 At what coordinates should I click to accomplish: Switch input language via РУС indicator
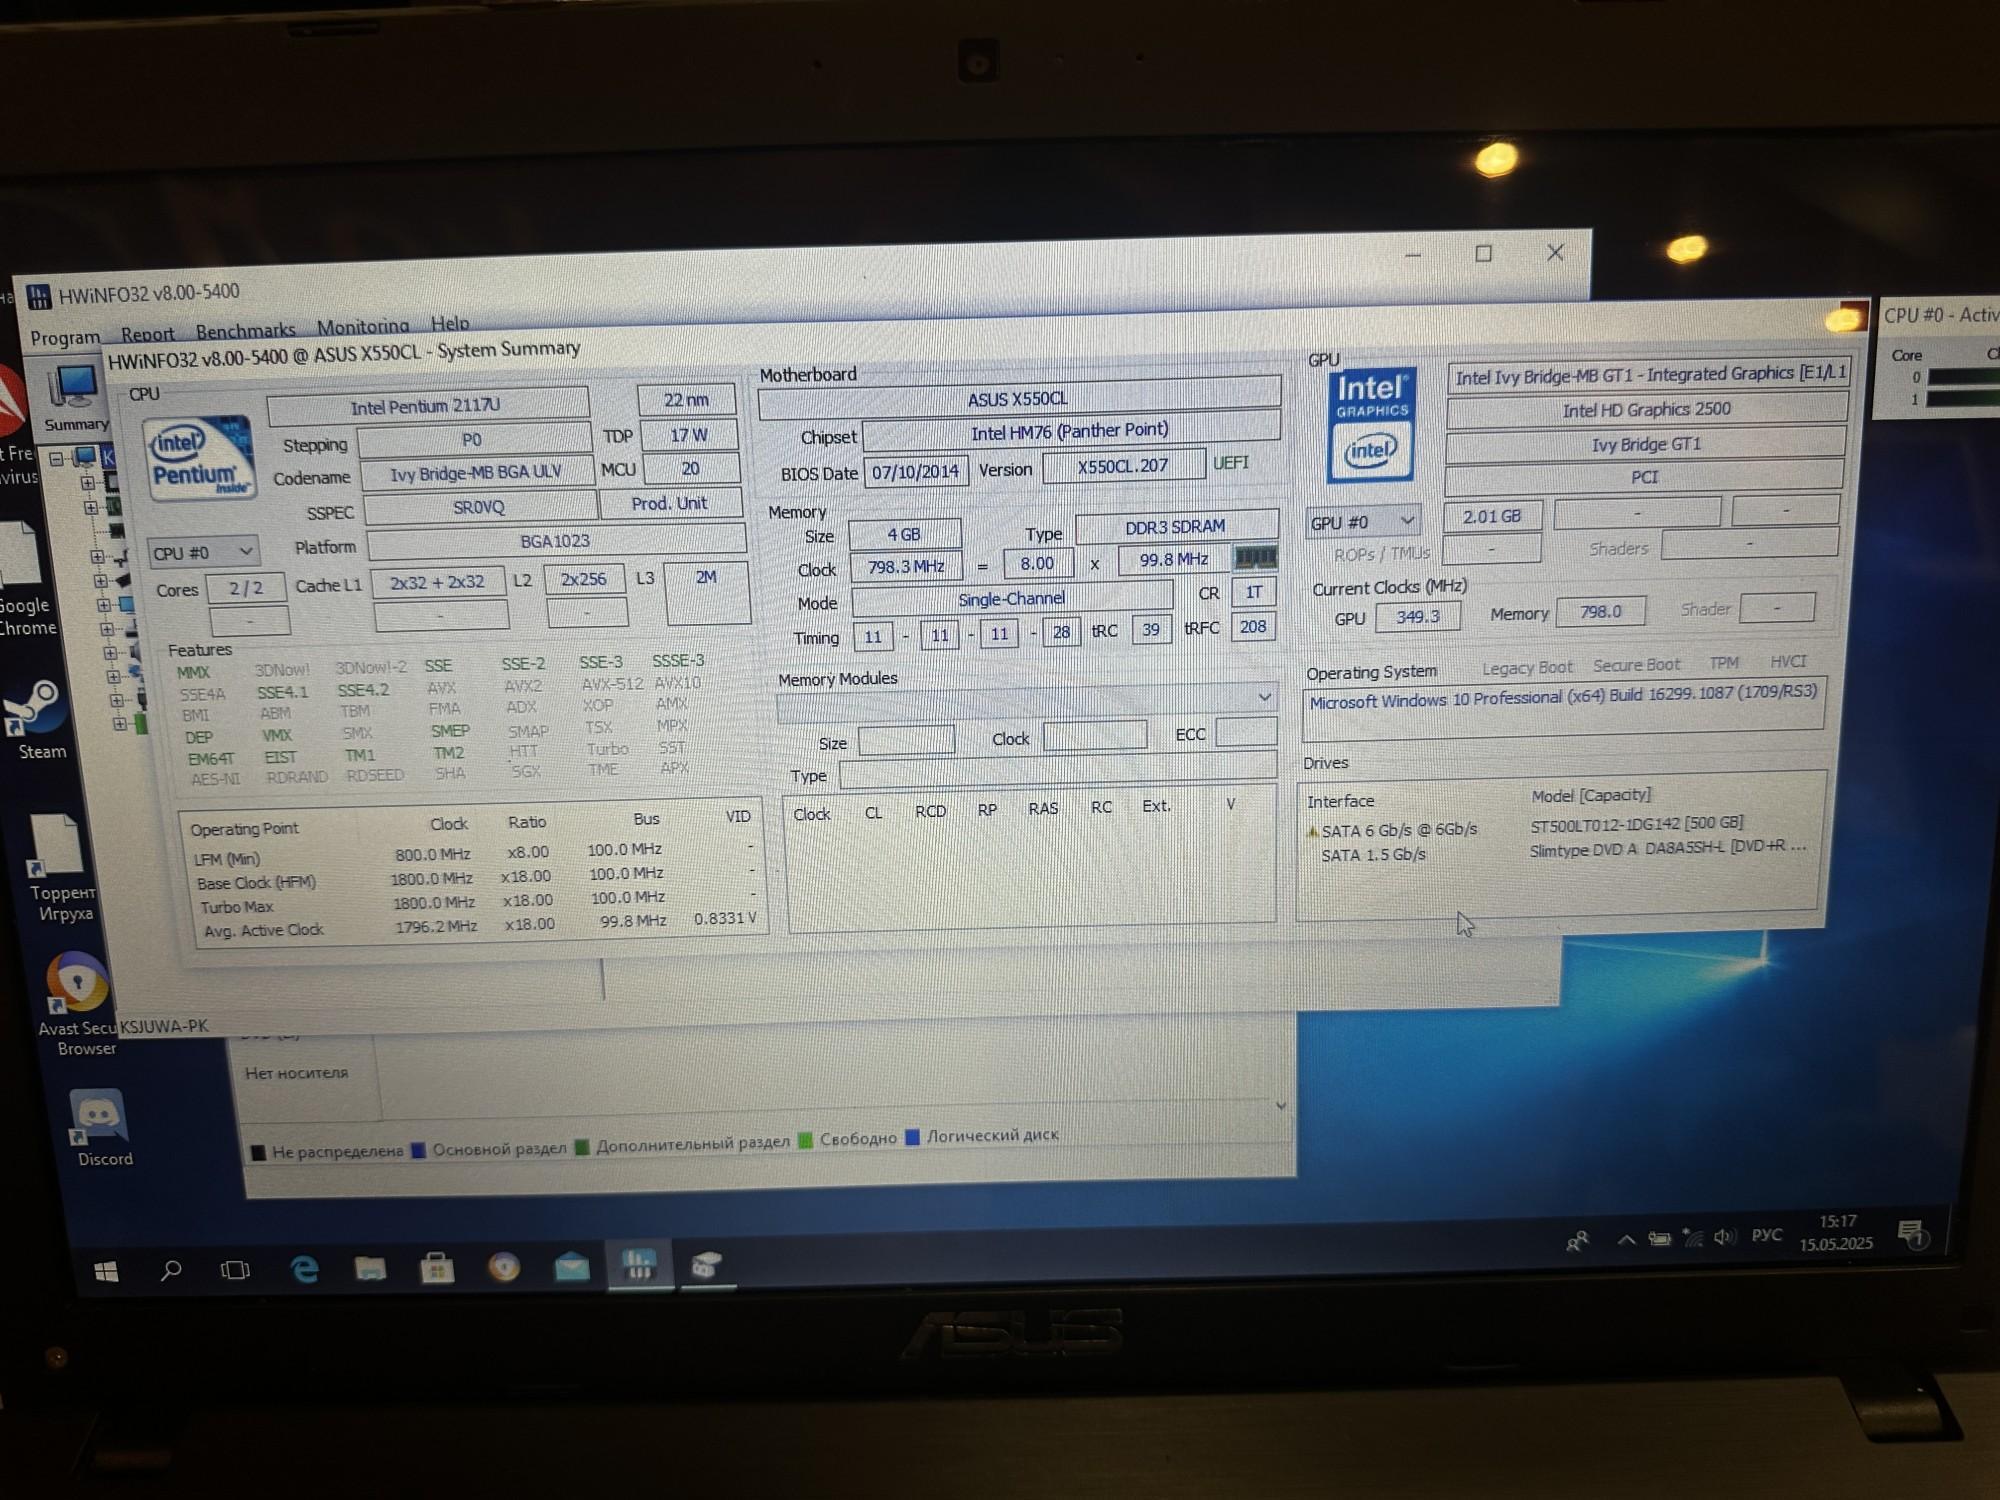pos(1767,1235)
